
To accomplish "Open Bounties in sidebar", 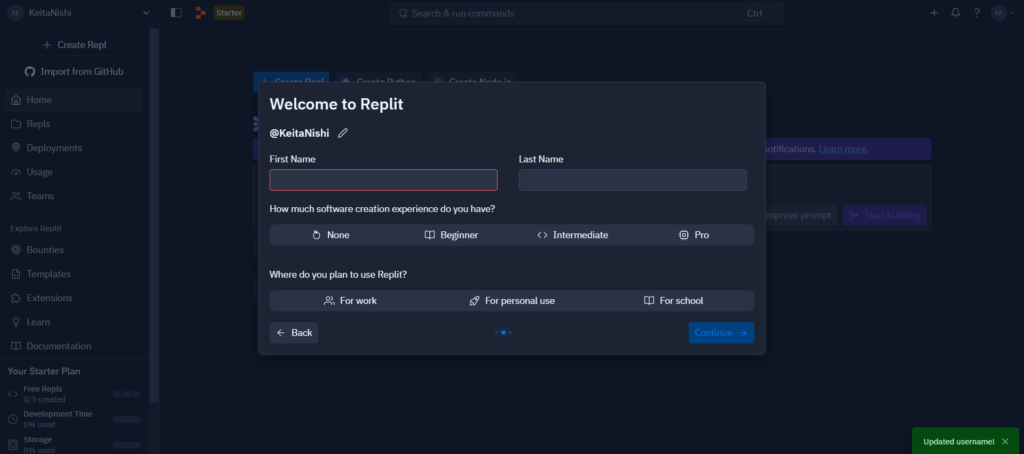I will pos(74,250).
